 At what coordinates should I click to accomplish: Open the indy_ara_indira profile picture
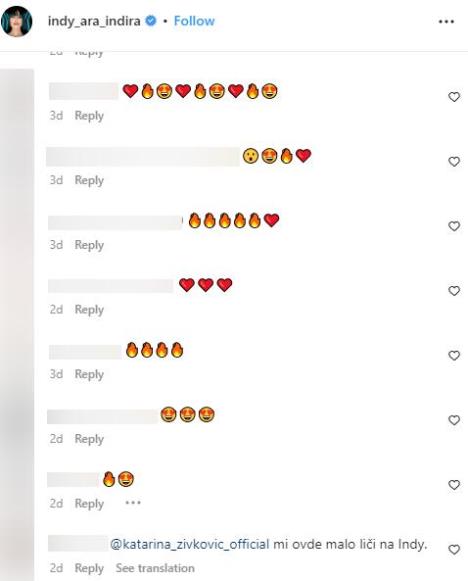pyautogui.click(x=16, y=21)
